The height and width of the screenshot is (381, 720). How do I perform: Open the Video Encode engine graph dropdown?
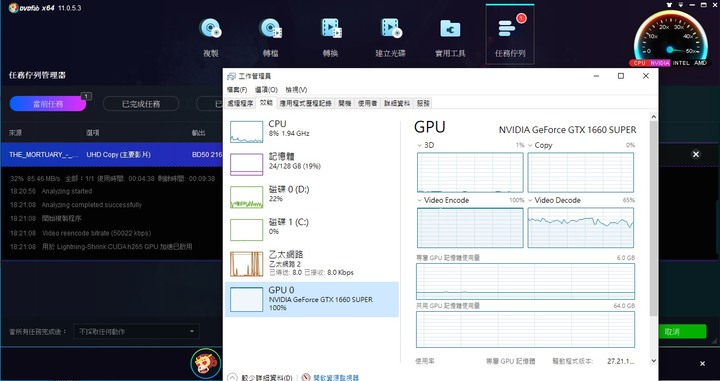pyautogui.click(x=420, y=201)
